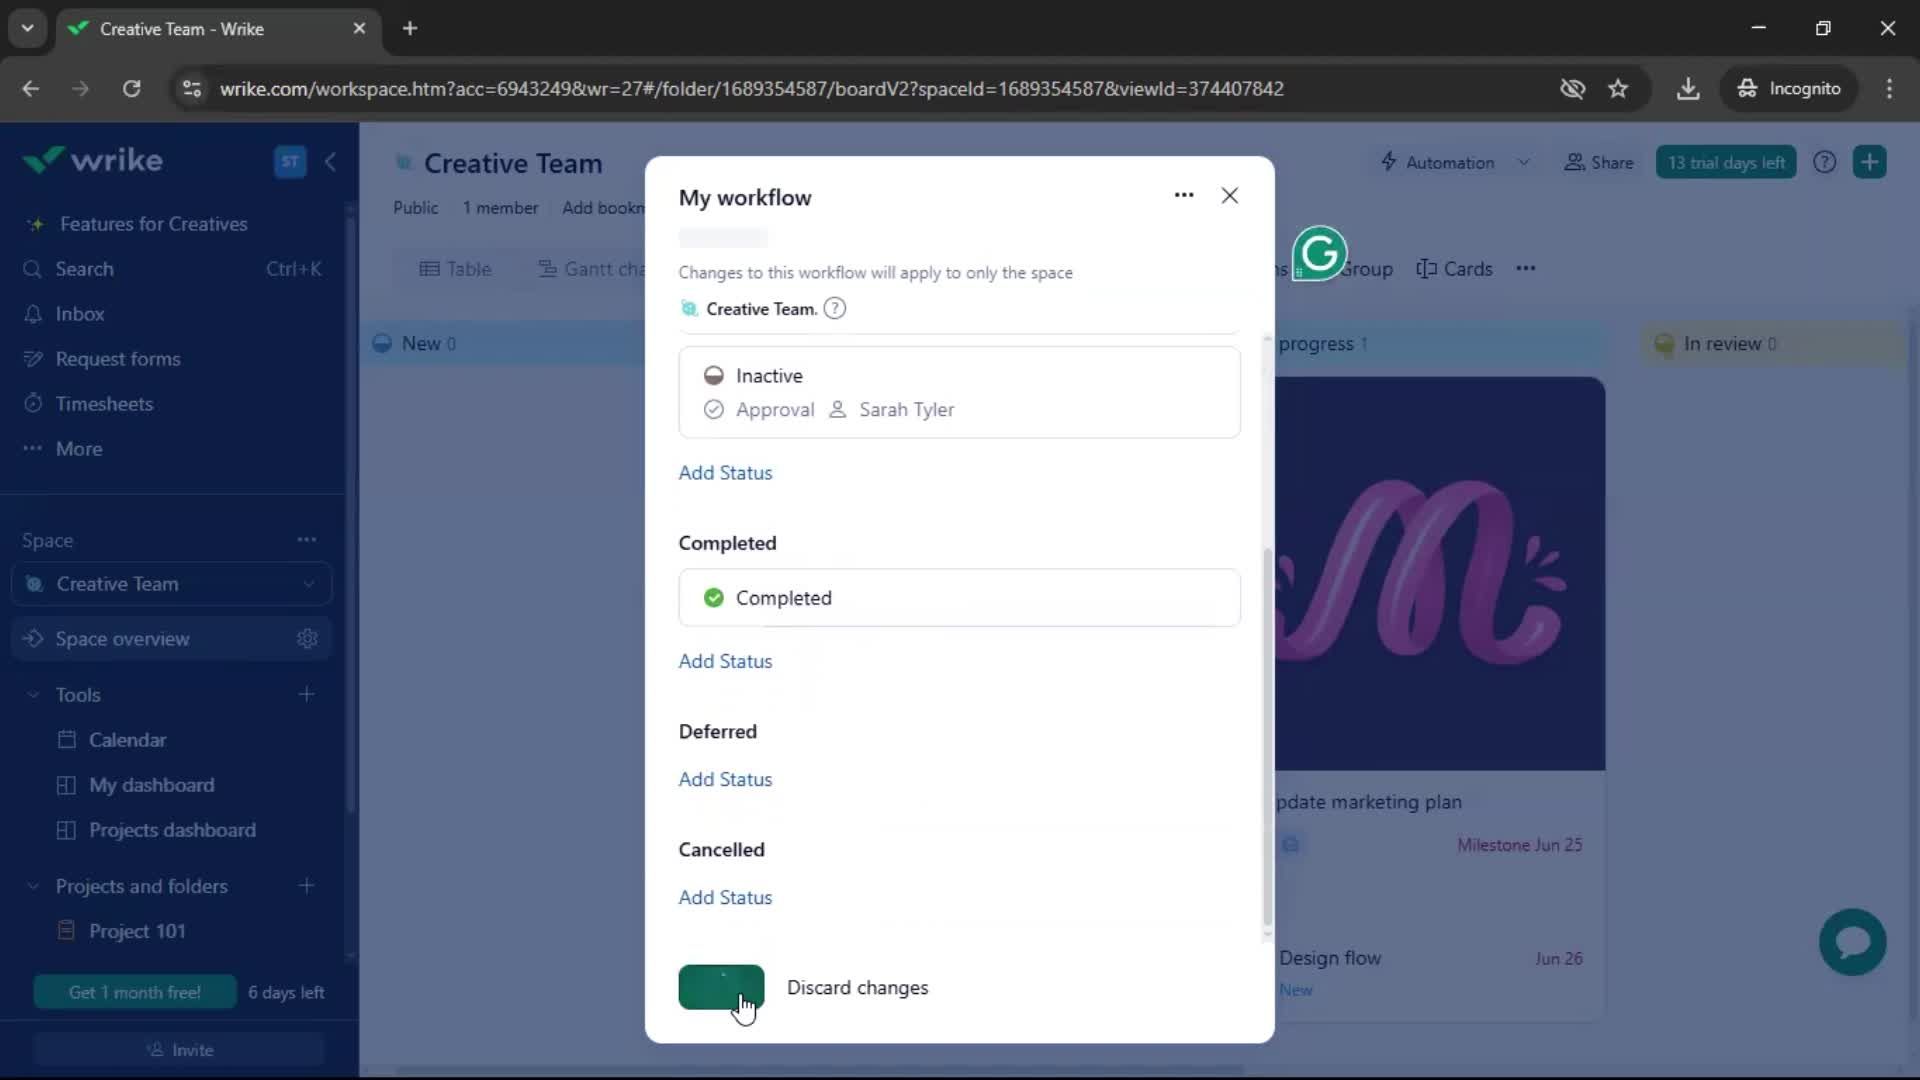The height and width of the screenshot is (1080, 1920).
Task: Open the workflow dialog three-dot options menu
Action: pyautogui.click(x=1184, y=195)
